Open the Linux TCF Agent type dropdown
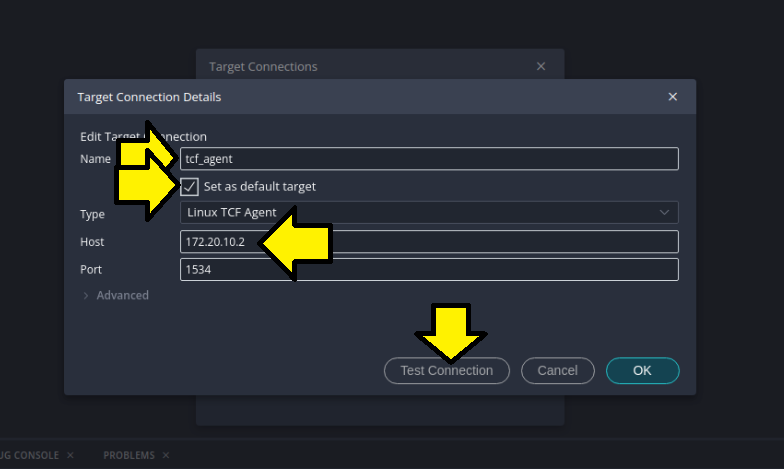 point(428,213)
